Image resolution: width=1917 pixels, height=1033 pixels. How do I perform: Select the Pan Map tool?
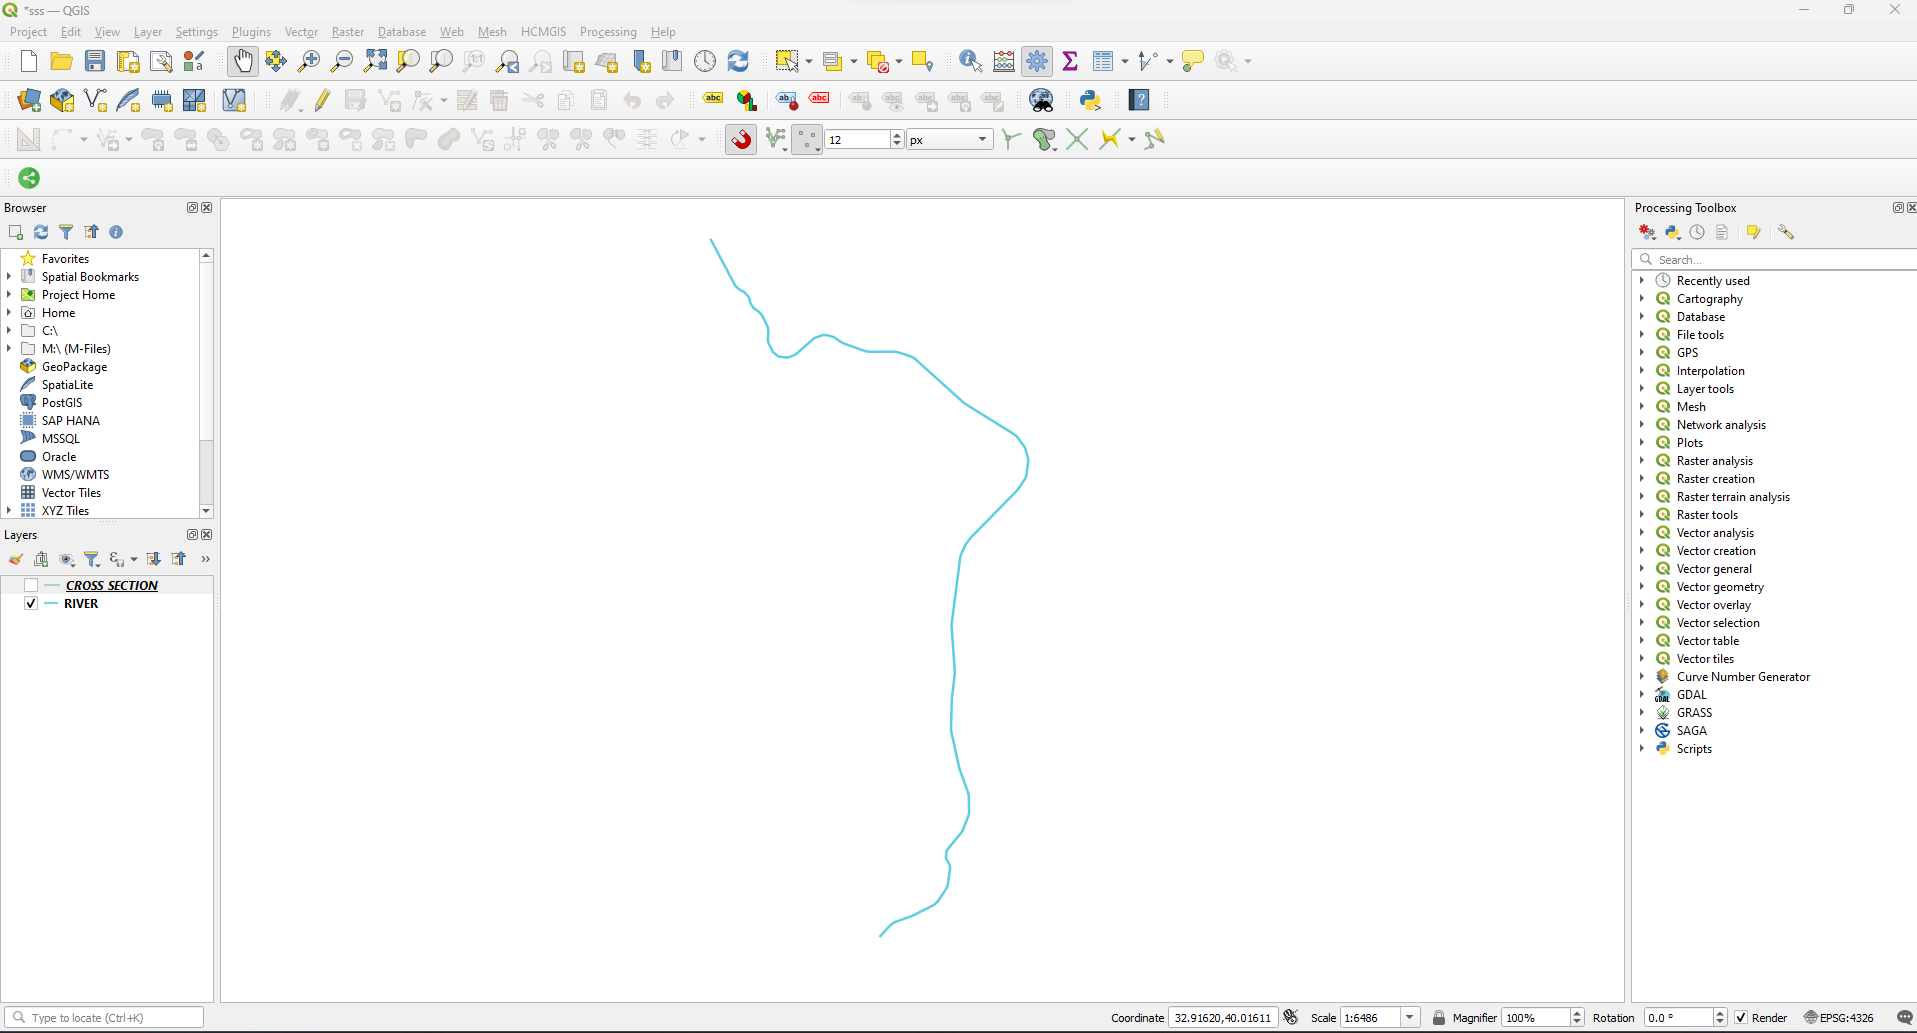coord(243,61)
